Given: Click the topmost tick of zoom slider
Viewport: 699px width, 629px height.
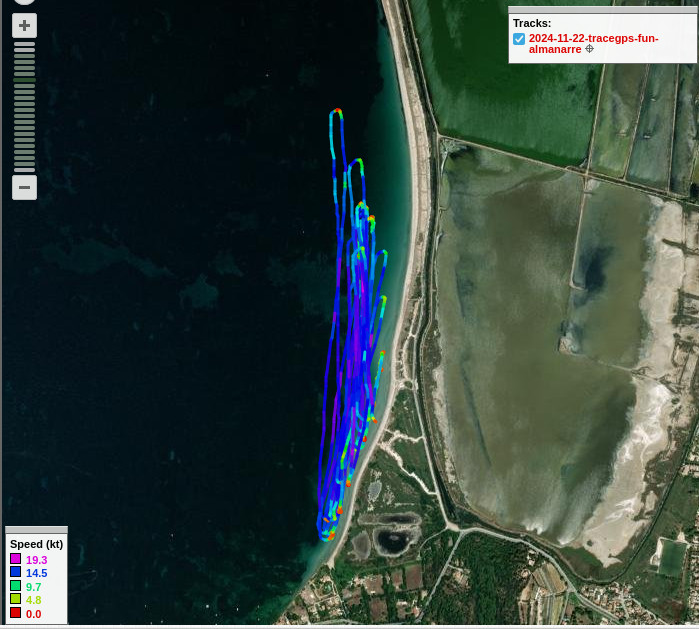Looking at the screenshot, I should [x=24, y=45].
